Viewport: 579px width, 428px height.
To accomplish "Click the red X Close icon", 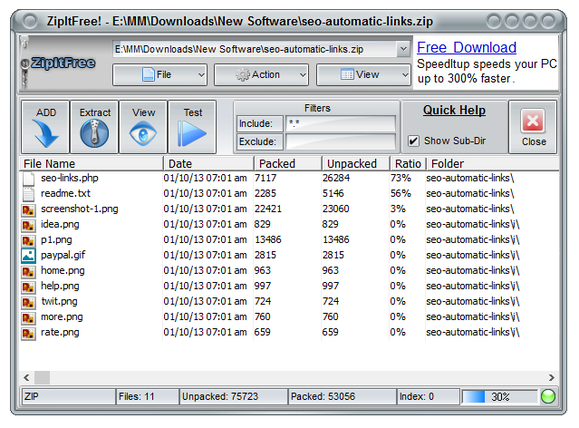I will coord(532,121).
